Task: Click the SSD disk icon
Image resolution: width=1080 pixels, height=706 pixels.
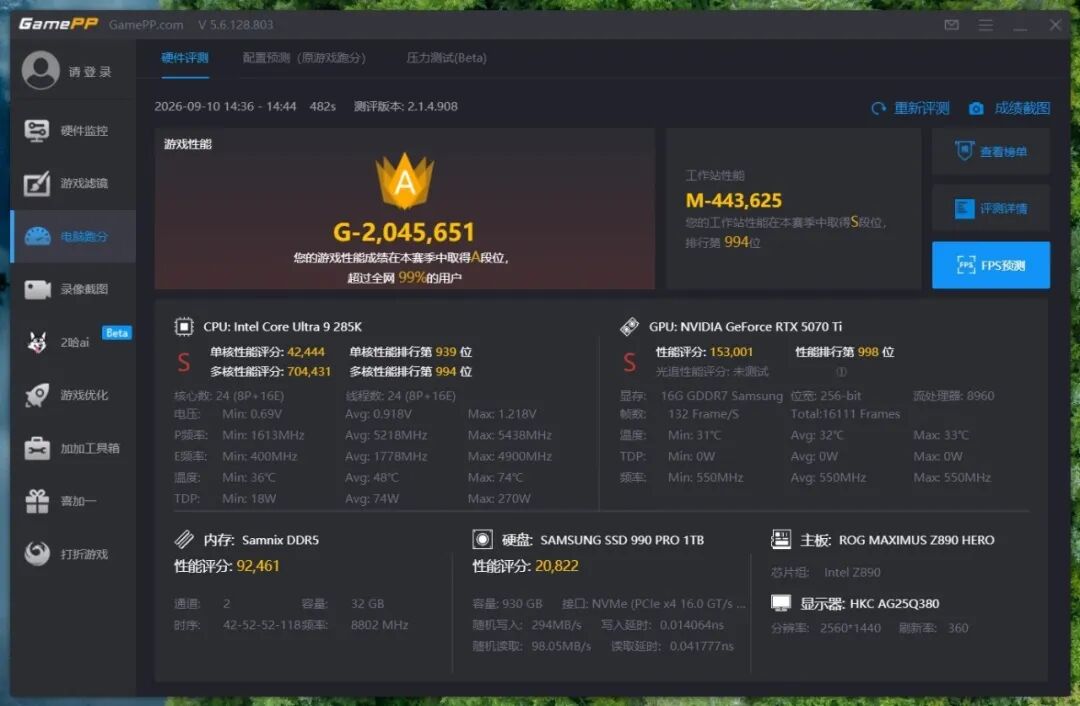Action: point(482,539)
